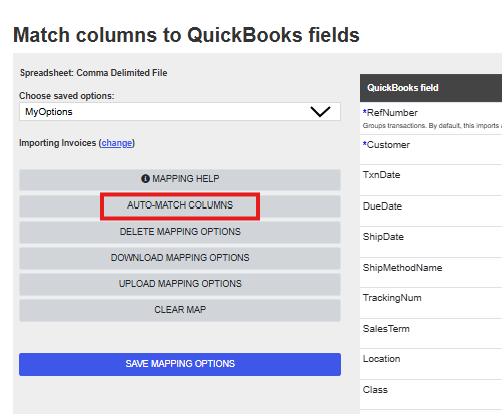
Task: Select the TrackingNum field row
Action: (x=431, y=303)
